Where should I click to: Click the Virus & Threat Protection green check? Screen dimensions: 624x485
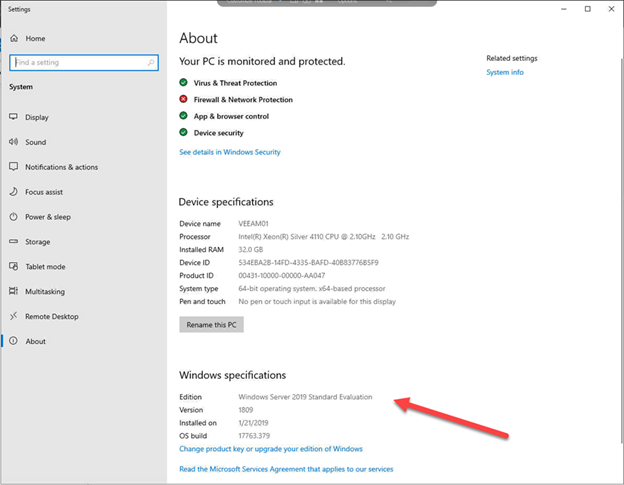pyautogui.click(x=183, y=82)
